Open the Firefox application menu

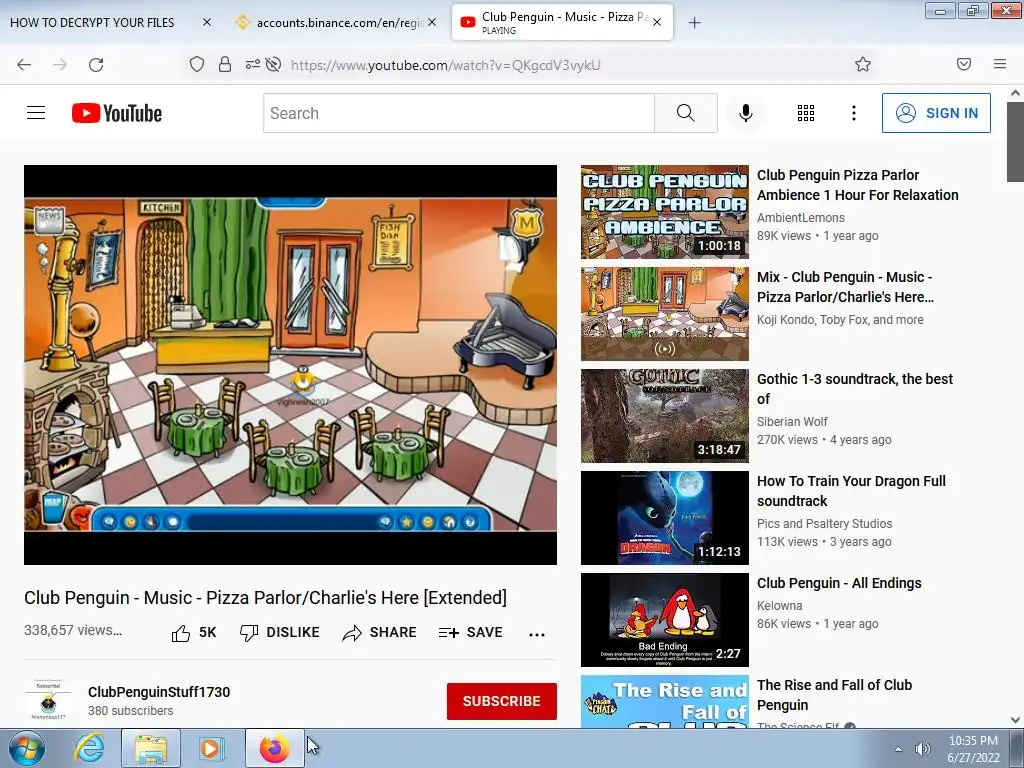(x=1000, y=64)
